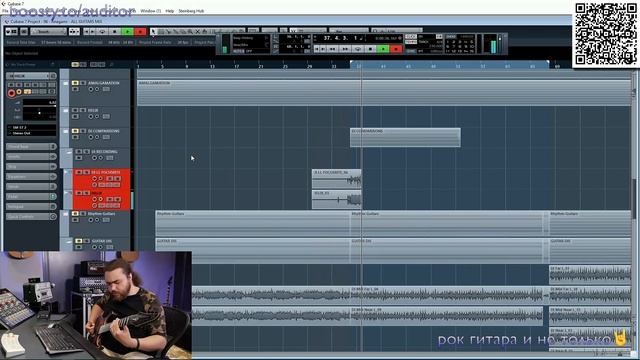Expand the Inserts section in the Inspector
Screen dimensions: 640x360
click(x=31, y=157)
